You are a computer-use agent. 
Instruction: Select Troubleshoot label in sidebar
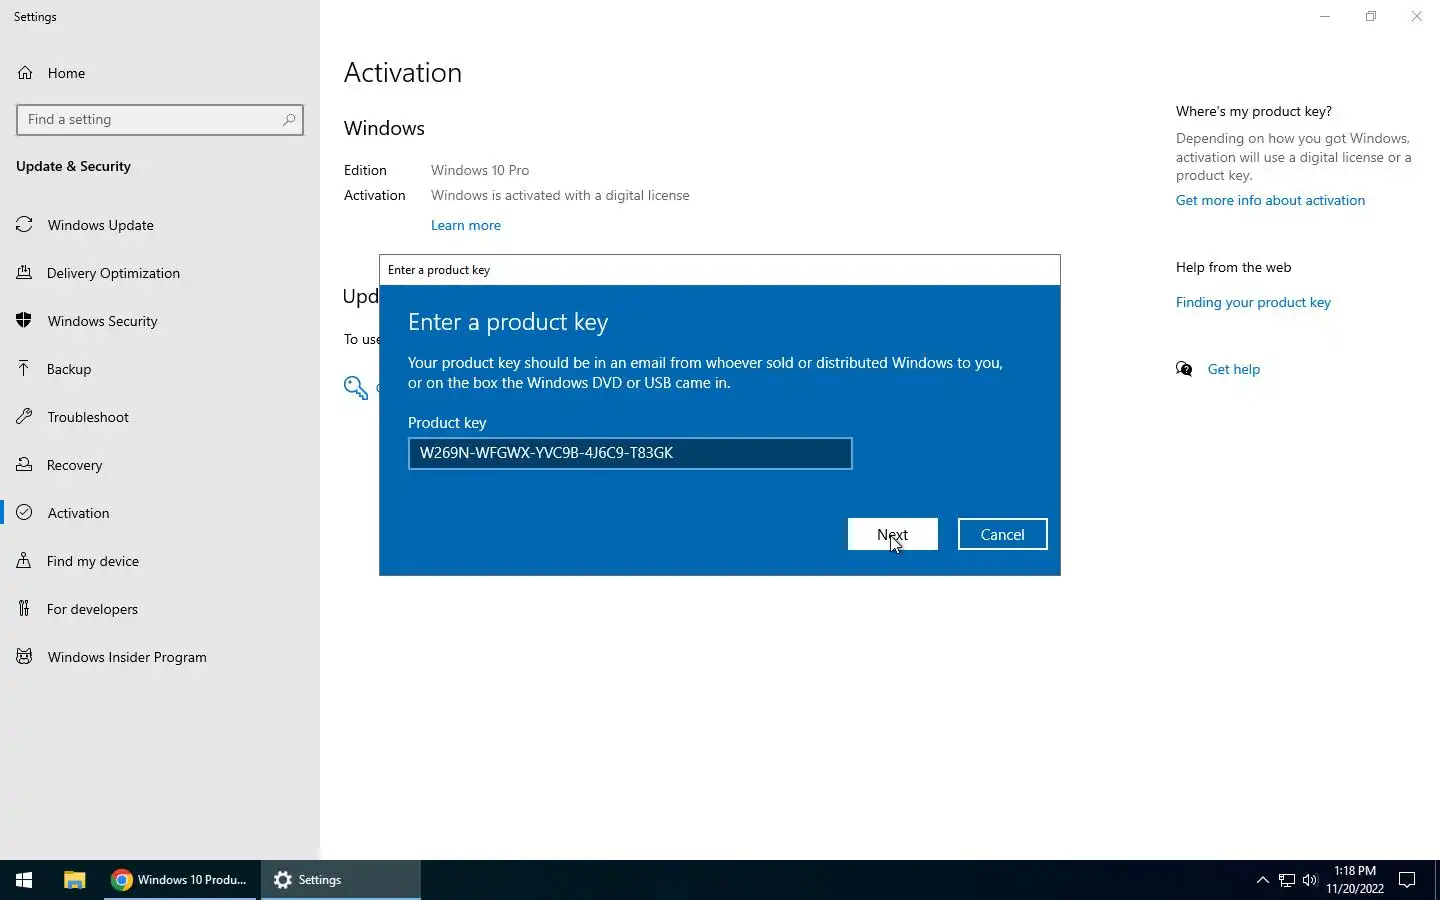[88, 417]
